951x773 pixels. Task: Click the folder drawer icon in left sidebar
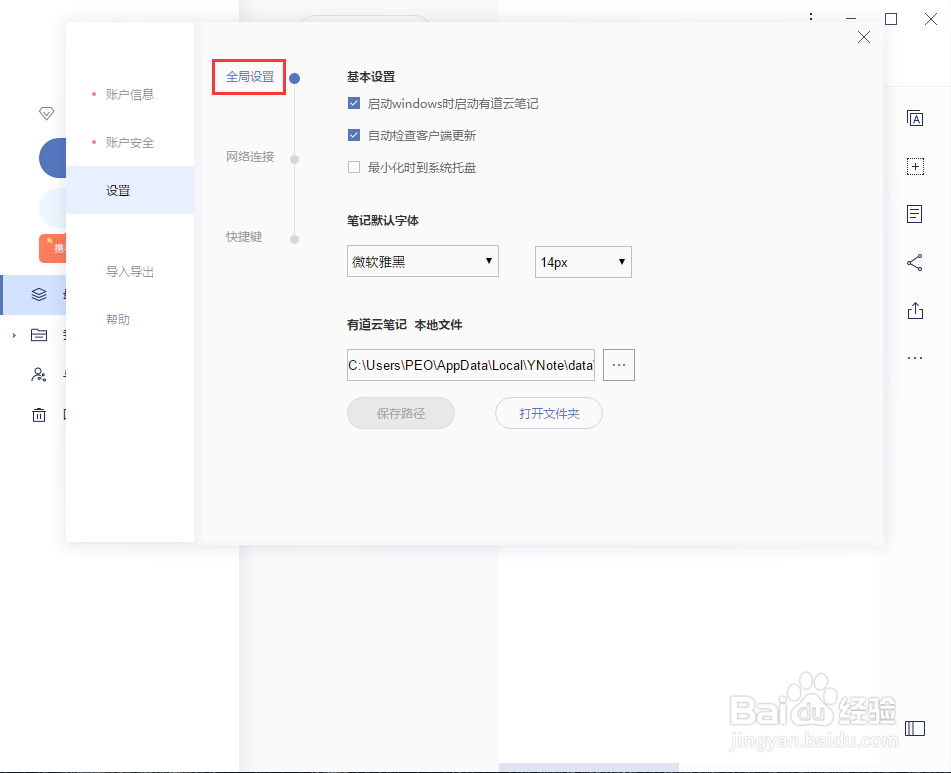[39, 335]
